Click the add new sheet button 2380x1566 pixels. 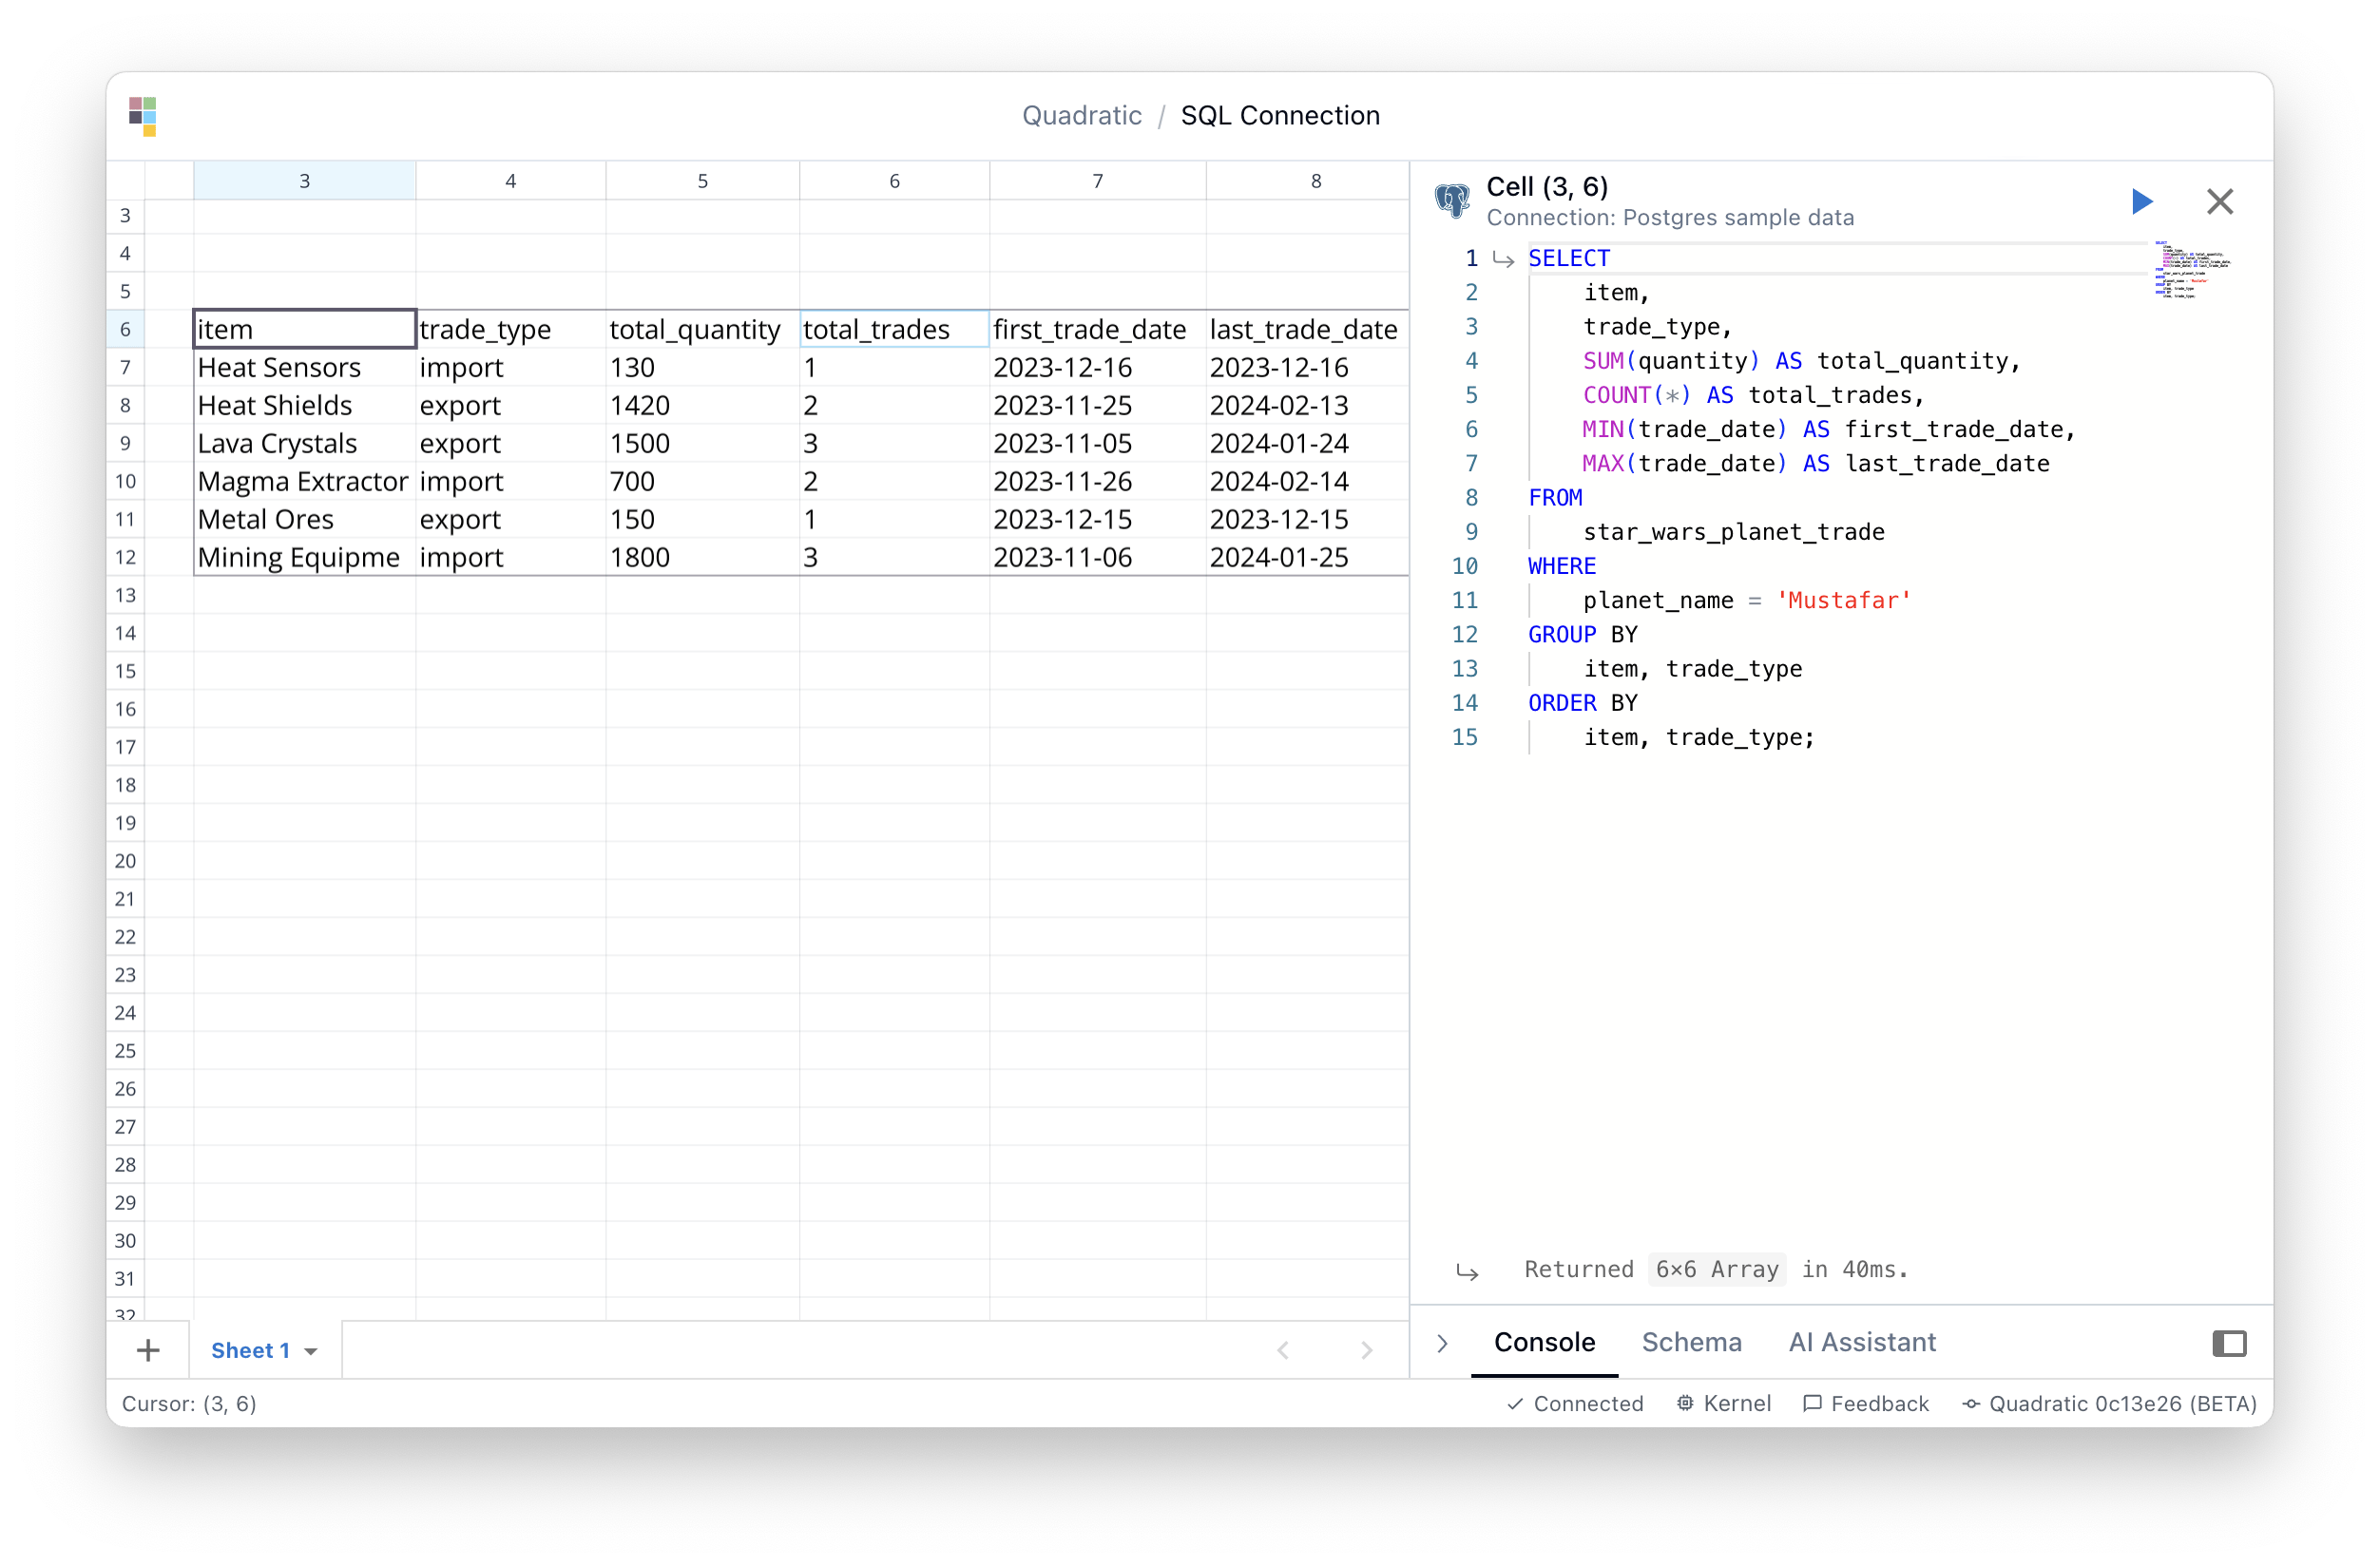pyautogui.click(x=148, y=1349)
